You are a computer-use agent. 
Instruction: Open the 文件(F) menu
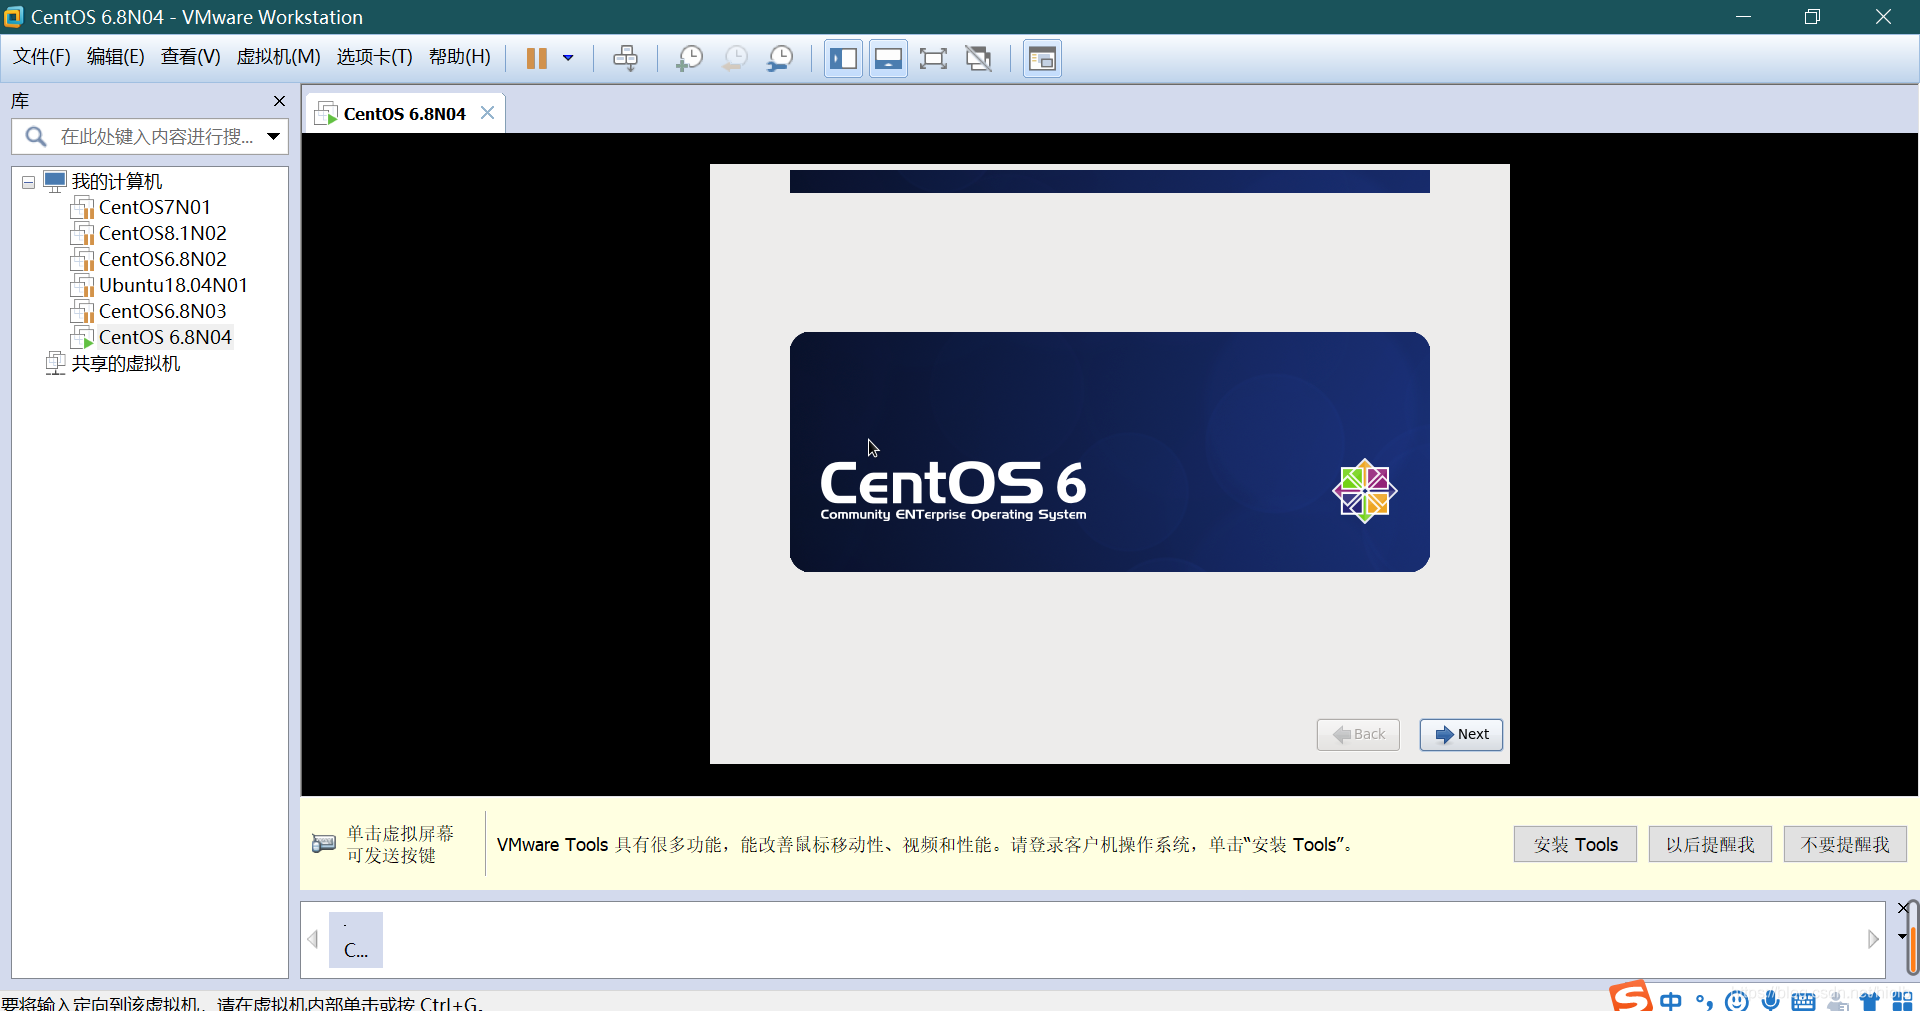pyautogui.click(x=42, y=57)
